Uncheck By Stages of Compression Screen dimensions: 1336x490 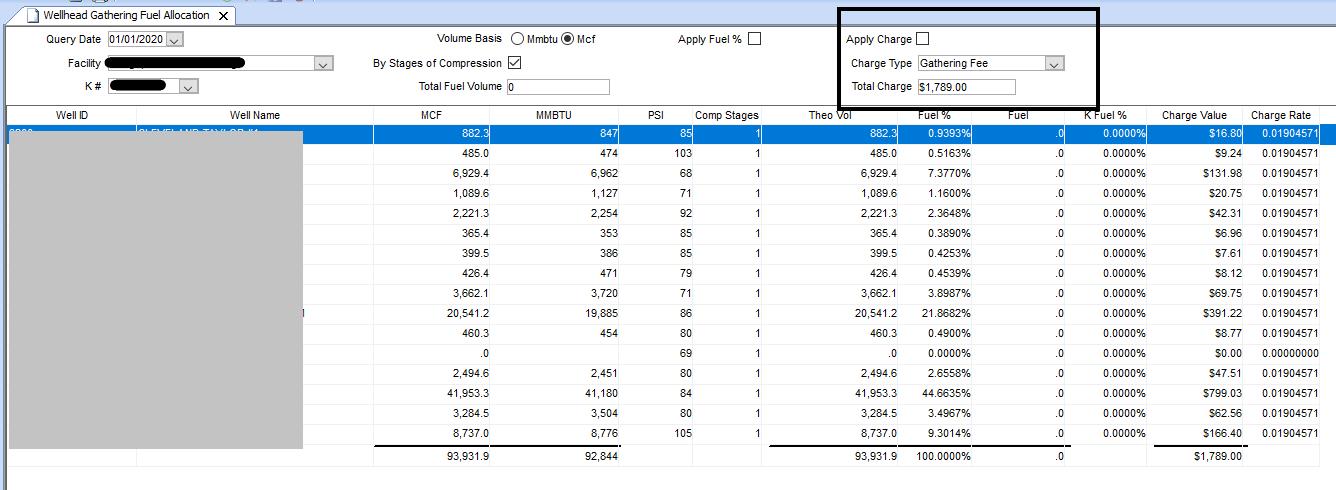[x=514, y=63]
